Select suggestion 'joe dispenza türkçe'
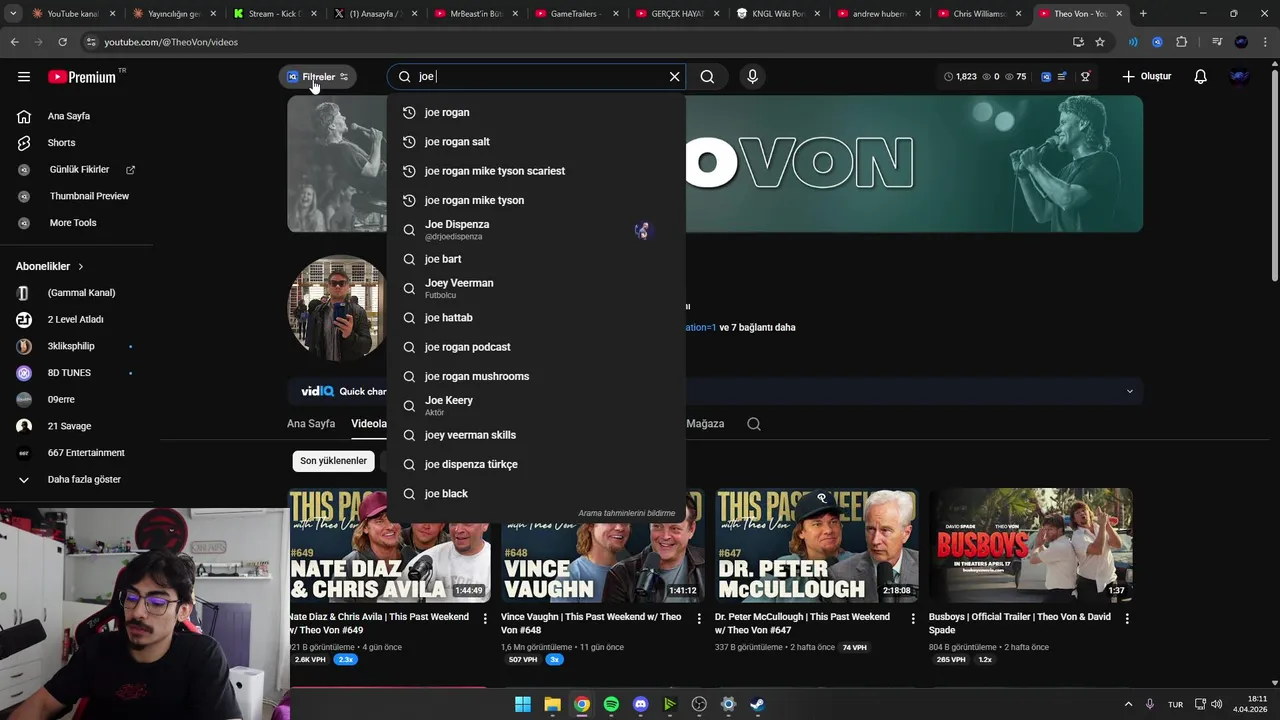This screenshot has width=1280, height=720. point(536,464)
